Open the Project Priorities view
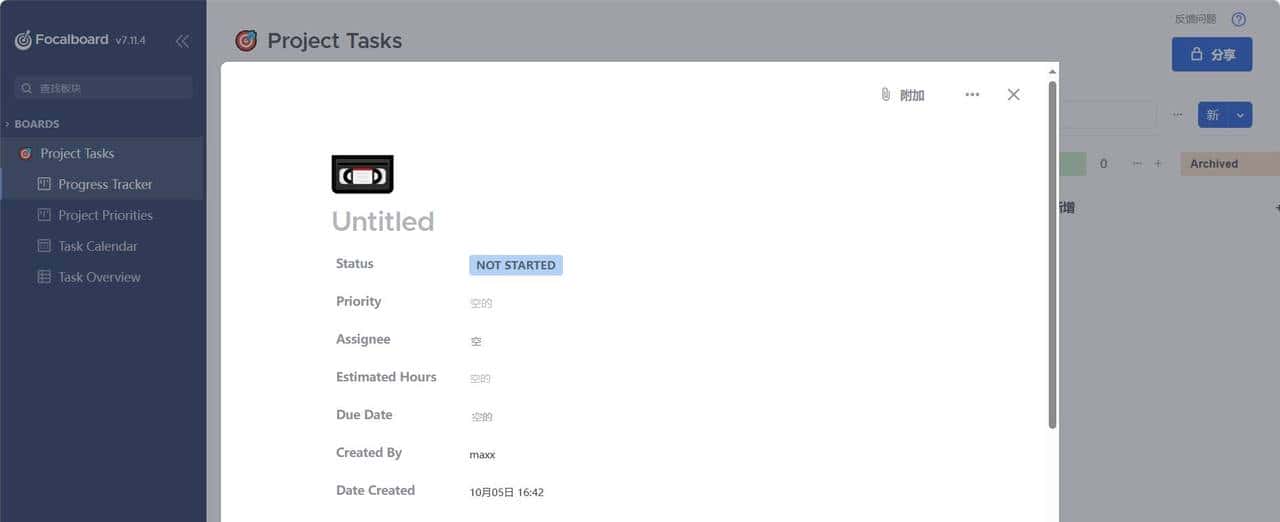Screen dimensions: 1280x522 [x=105, y=215]
